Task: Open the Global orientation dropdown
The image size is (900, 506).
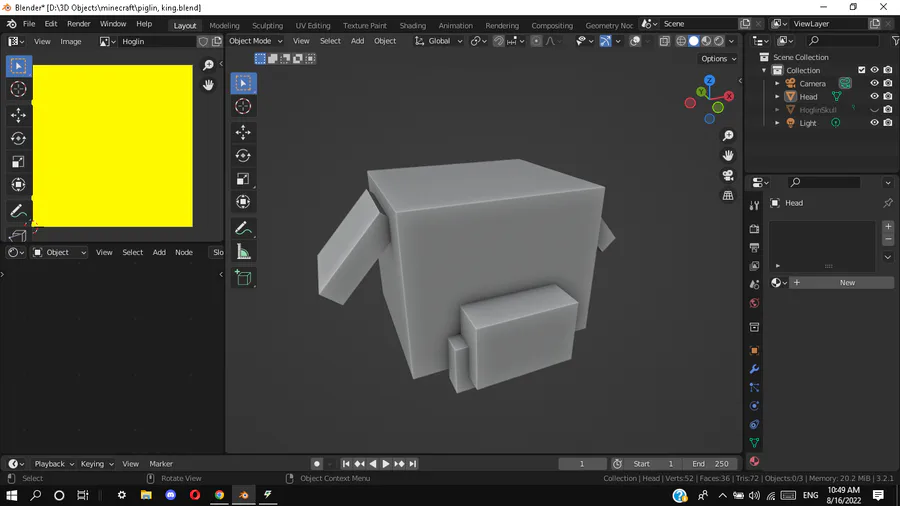Action: 439,41
